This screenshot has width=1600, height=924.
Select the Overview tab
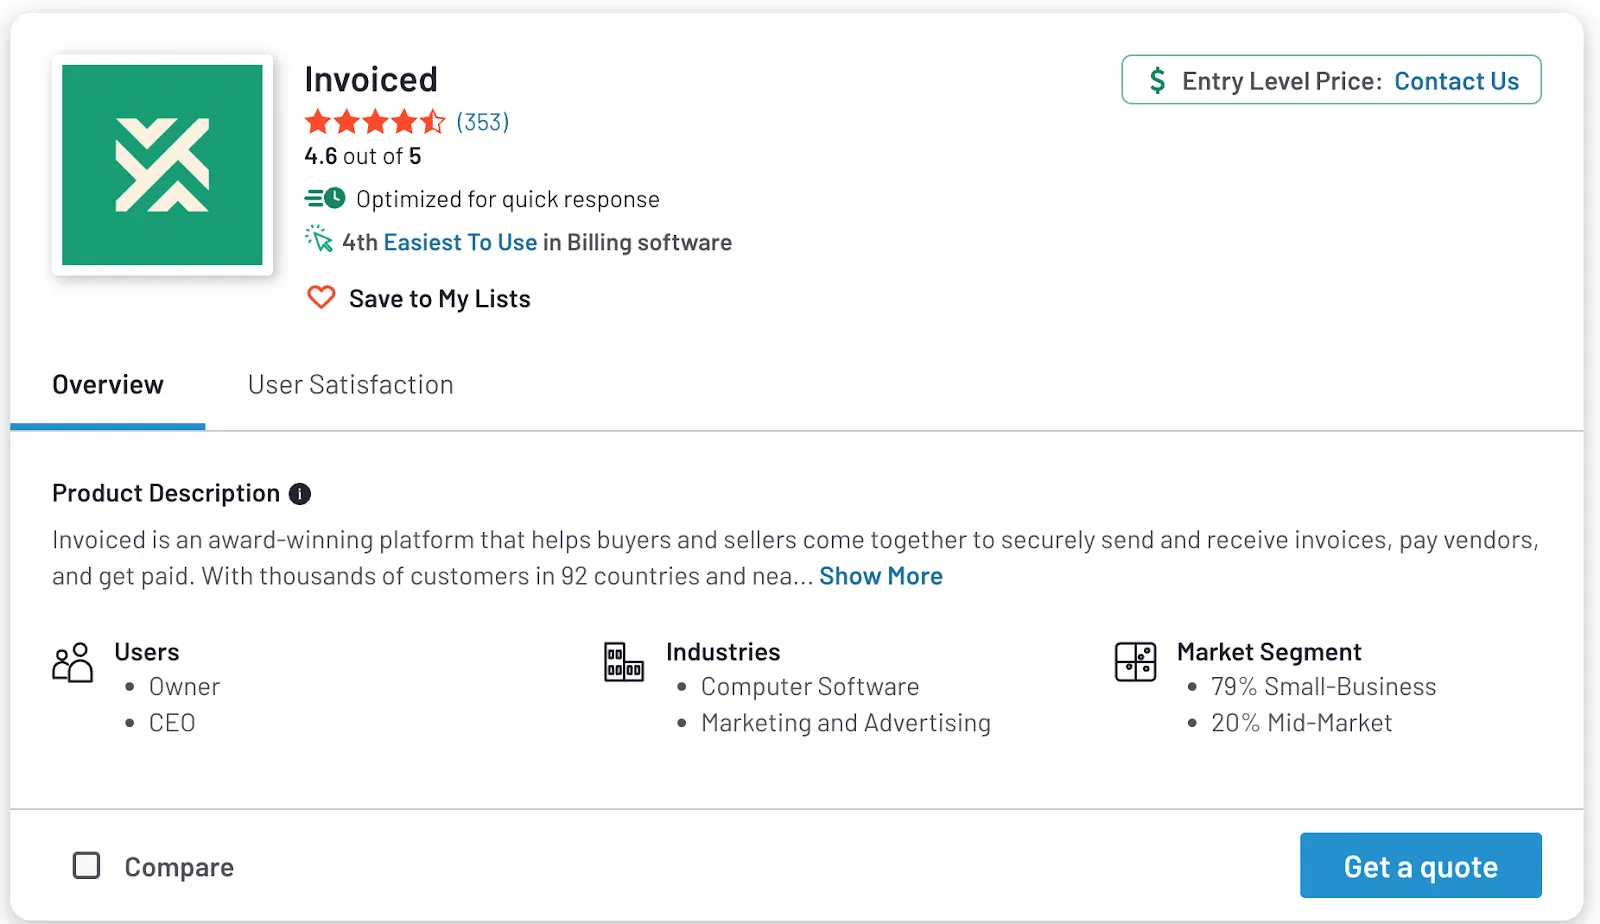coord(107,384)
